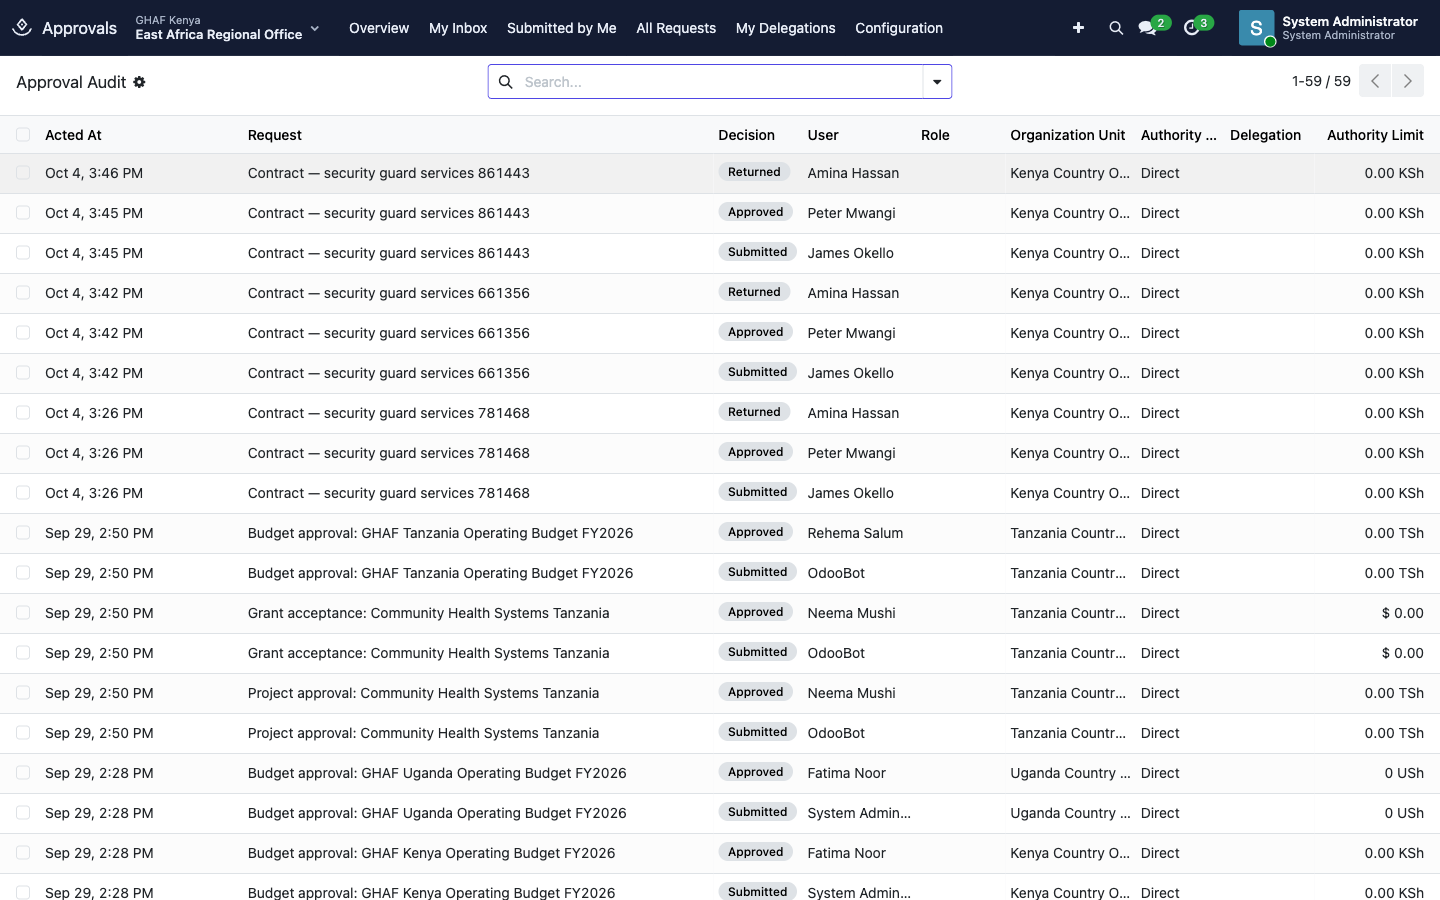The image size is (1440, 900).
Task: Open global search magnifier in top bar
Action: [1116, 28]
